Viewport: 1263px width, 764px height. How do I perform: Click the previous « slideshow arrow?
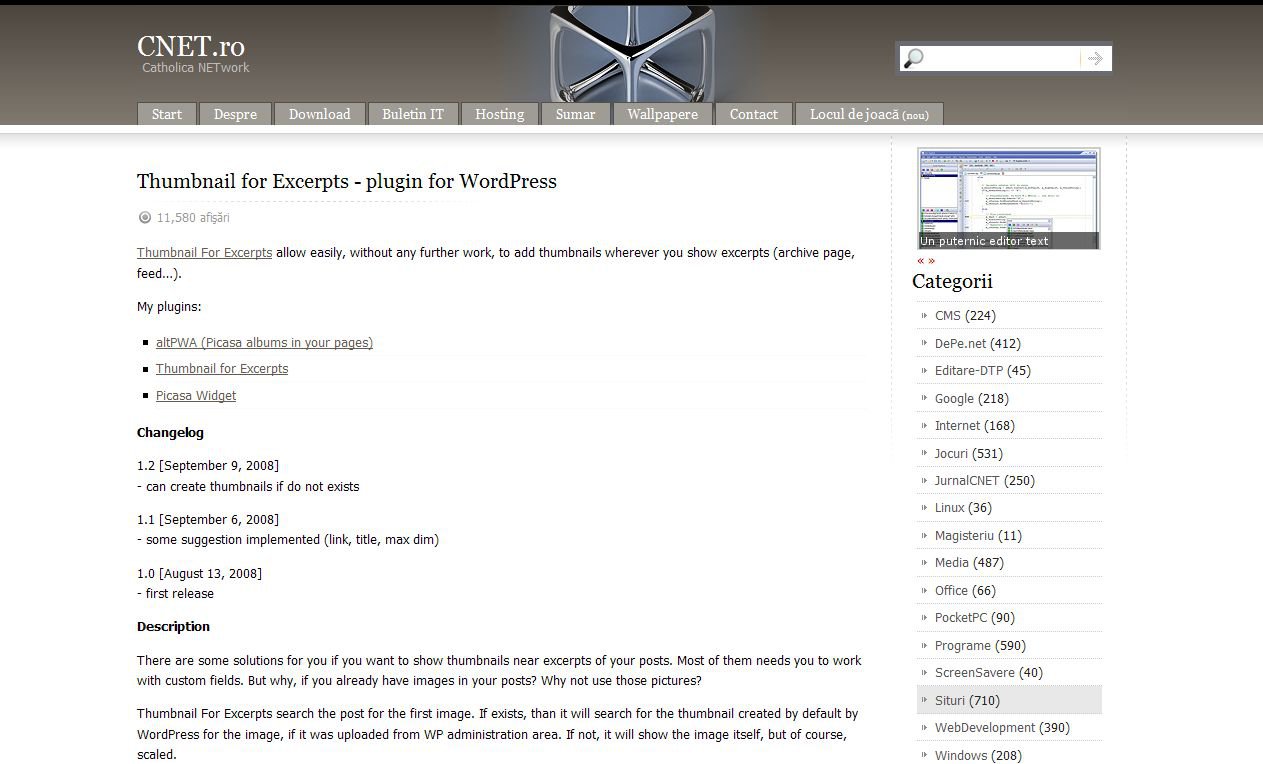[x=921, y=261]
